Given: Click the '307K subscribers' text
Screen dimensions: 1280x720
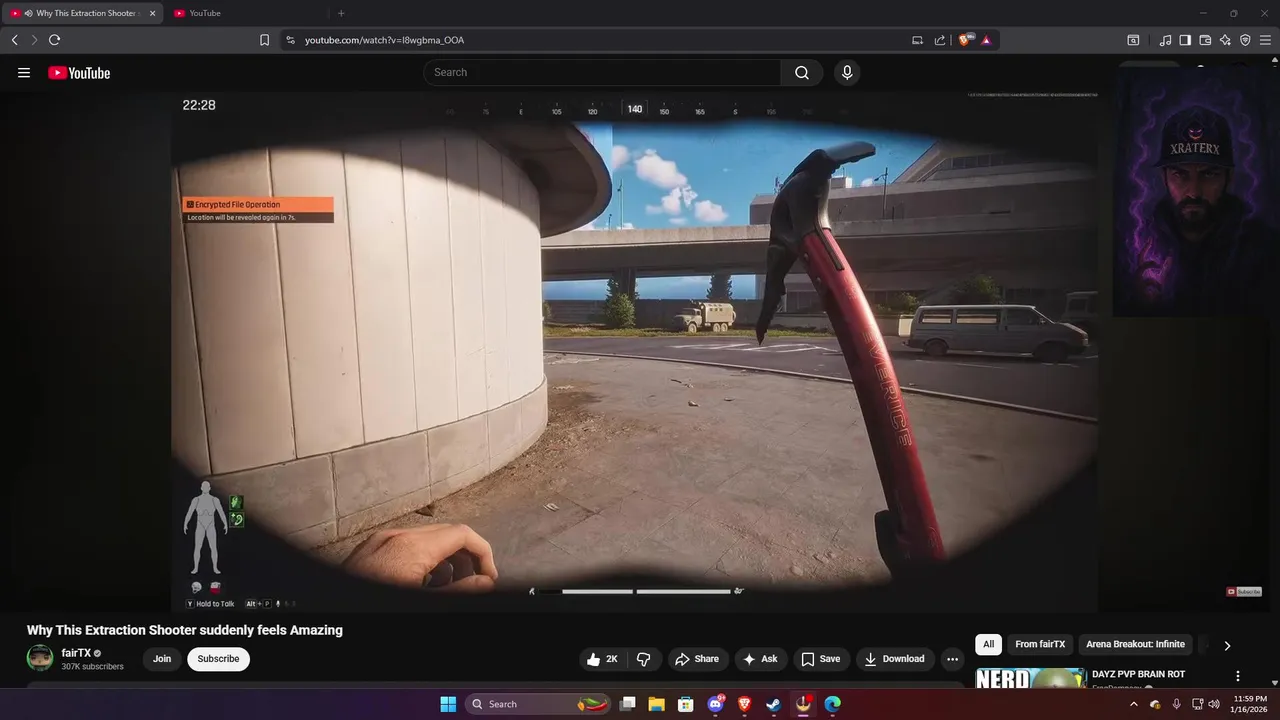Looking at the screenshot, I should click(93, 667).
